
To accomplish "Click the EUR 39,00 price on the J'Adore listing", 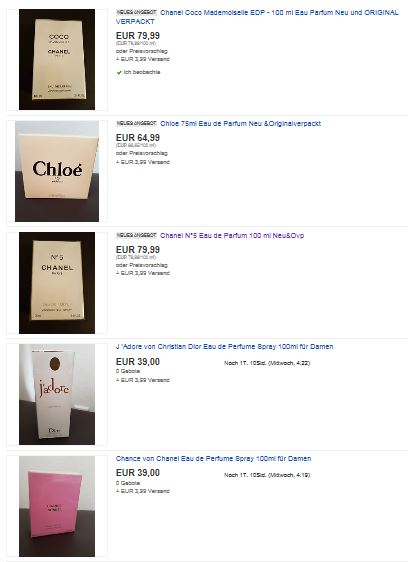I will 138,362.
